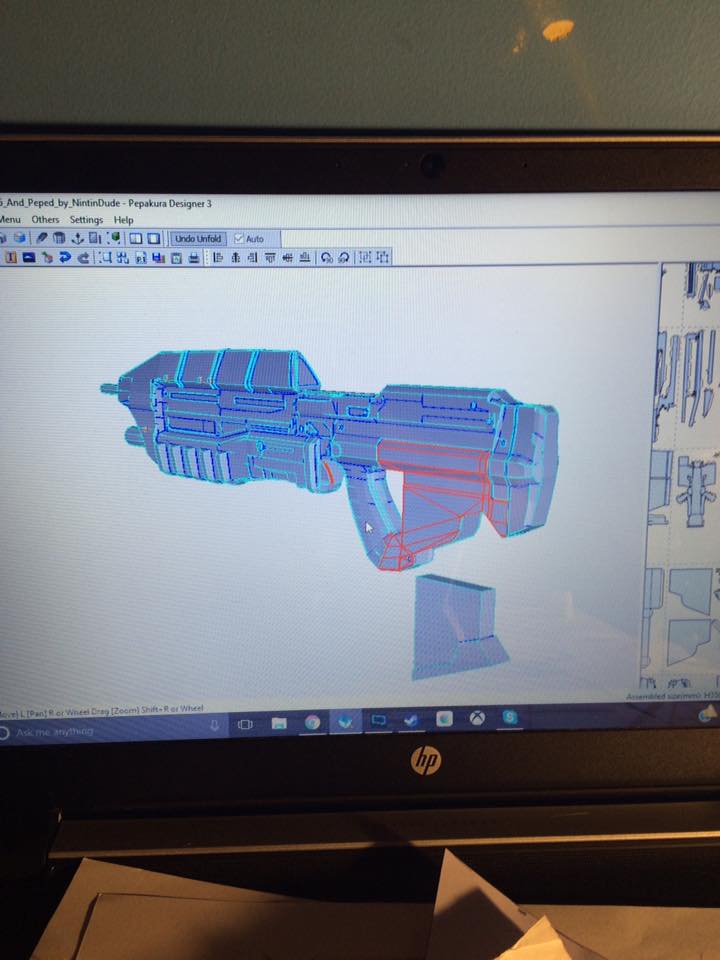Screen dimensions: 720x960
Task: Align selected parts to the top
Action: coord(270,258)
